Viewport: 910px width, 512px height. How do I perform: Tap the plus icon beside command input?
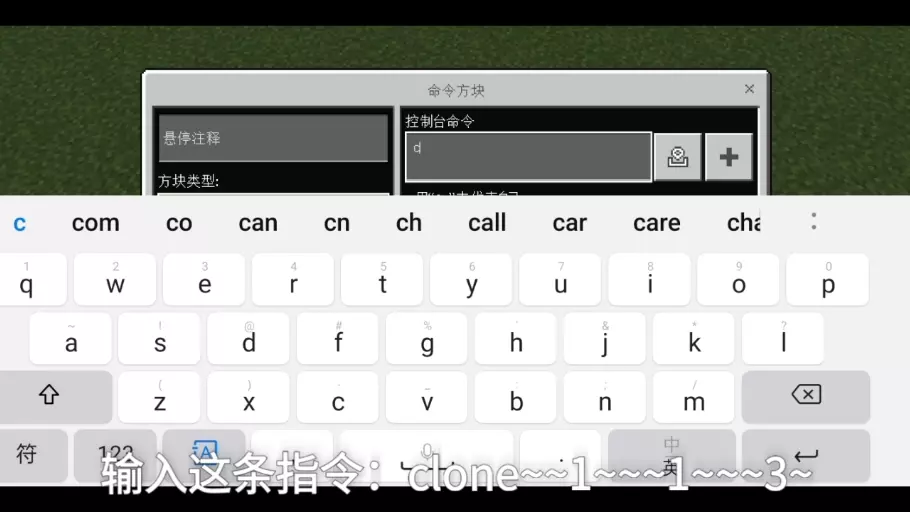(729, 157)
